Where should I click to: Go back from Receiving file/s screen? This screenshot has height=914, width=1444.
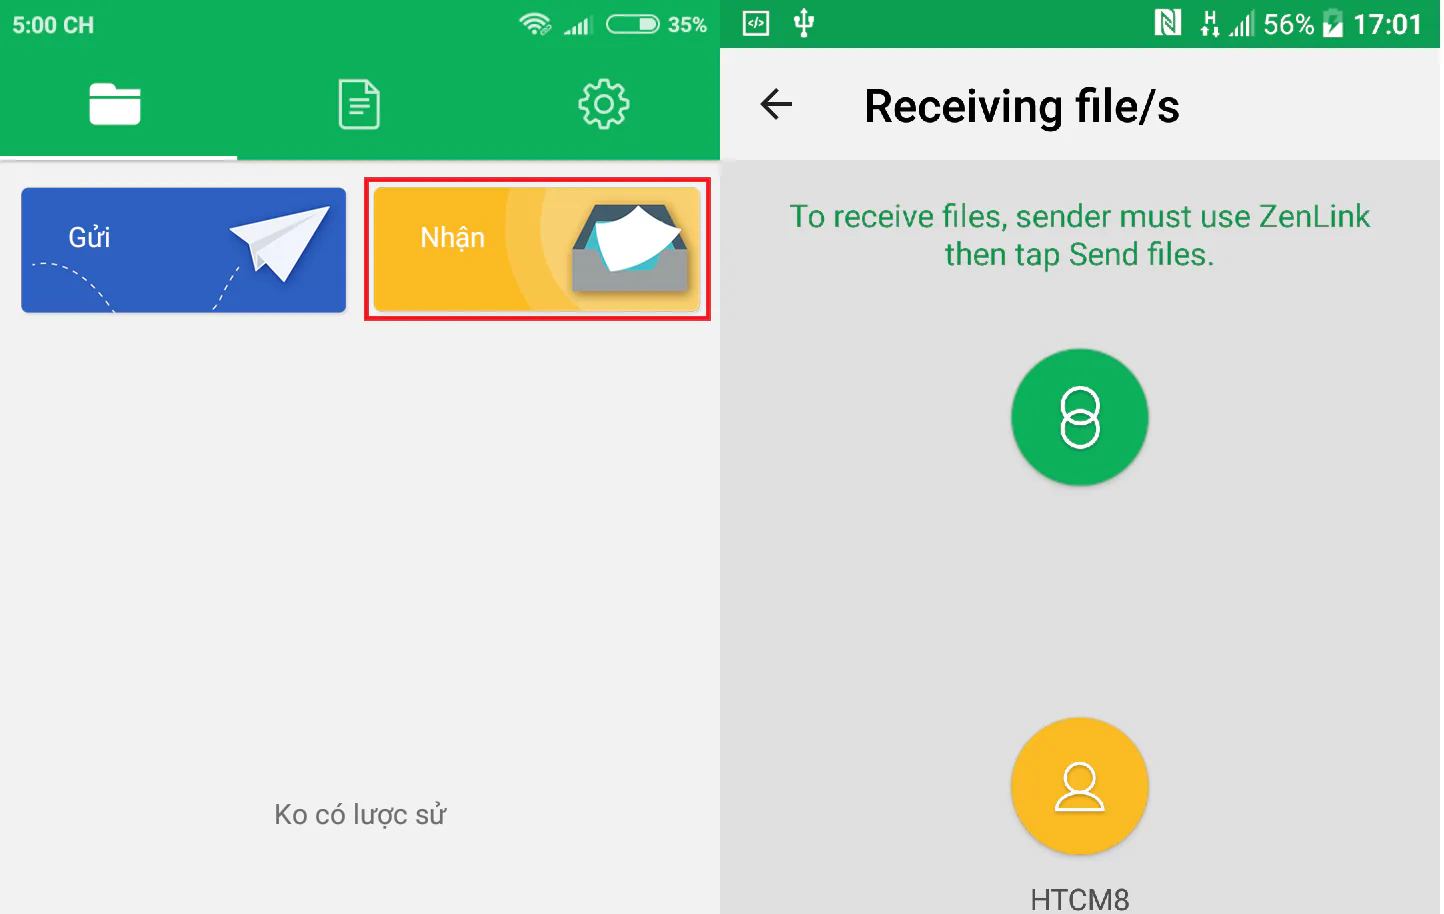coord(776,104)
